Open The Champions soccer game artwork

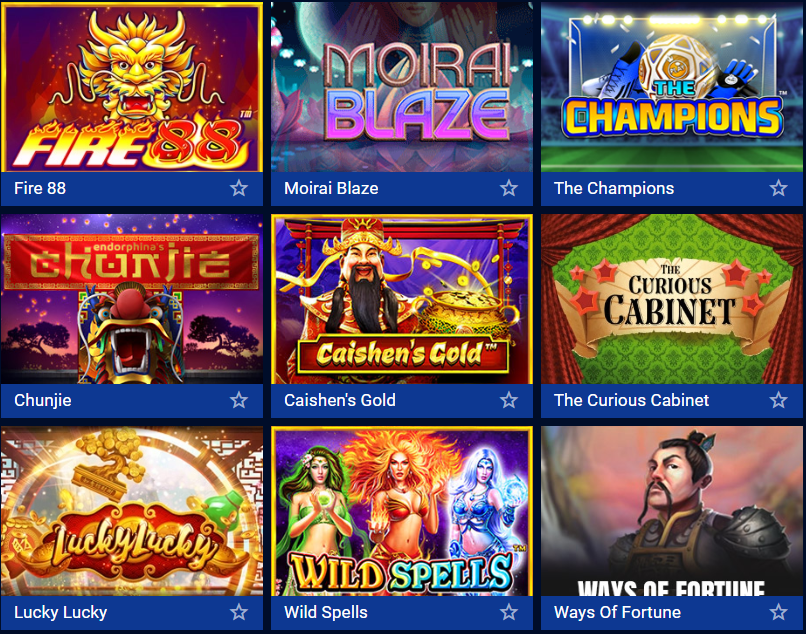click(672, 87)
